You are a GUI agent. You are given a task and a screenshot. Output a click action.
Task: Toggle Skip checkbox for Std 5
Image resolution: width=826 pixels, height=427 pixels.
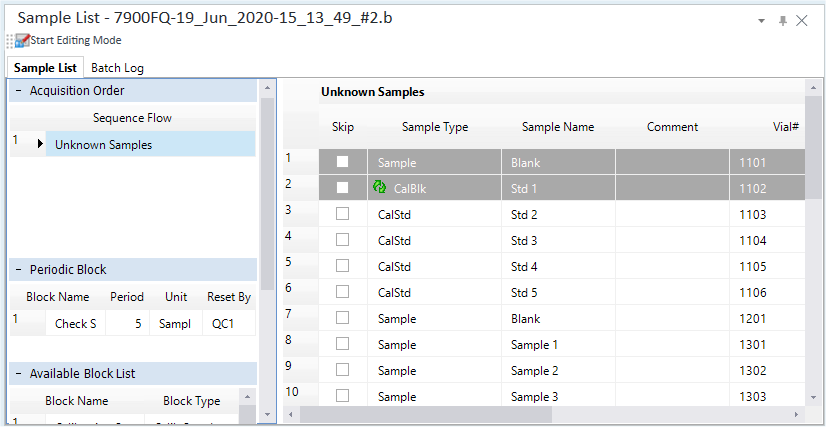tap(342, 292)
